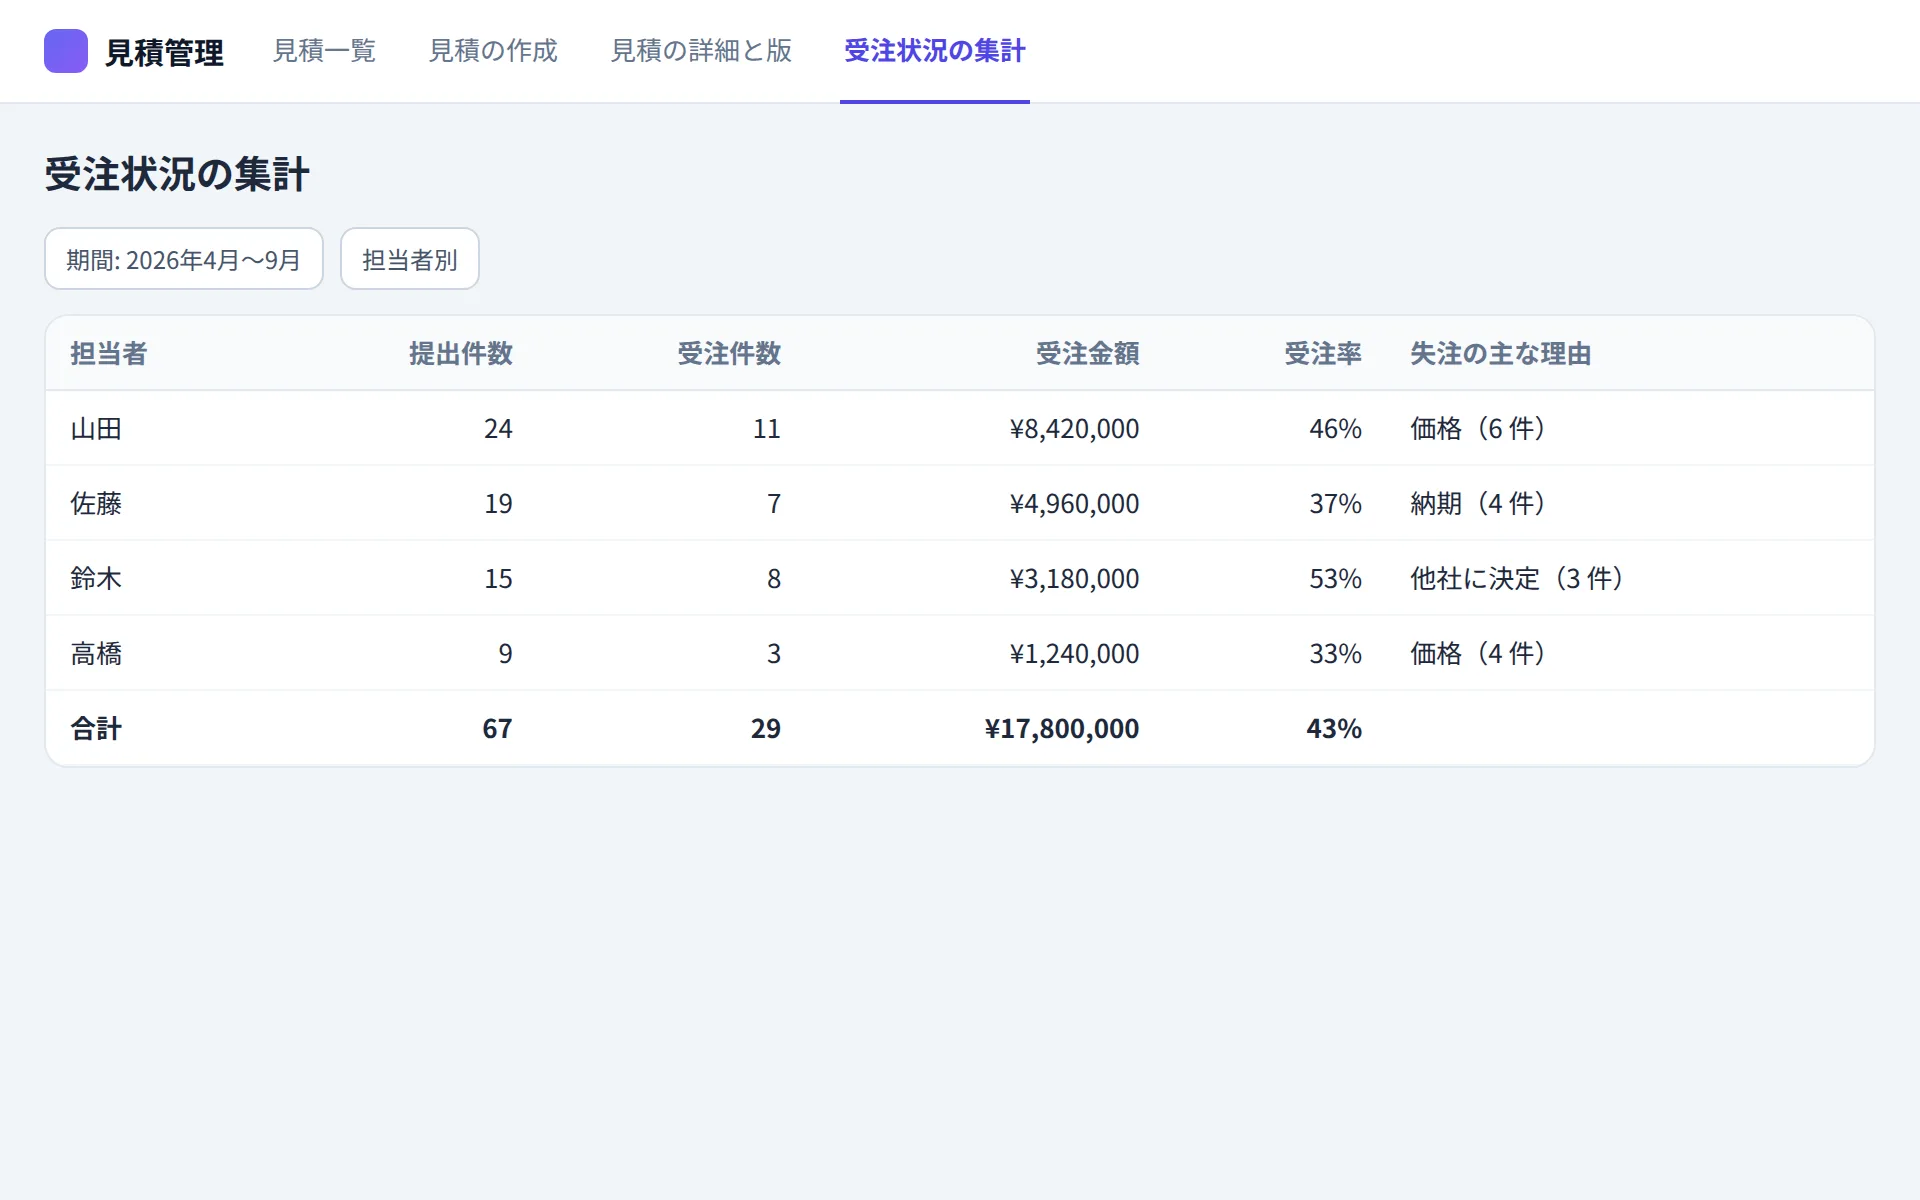The image size is (1920, 1200).
Task: Open the 期間: 2026年4月〜9月 filter
Action: 184,259
